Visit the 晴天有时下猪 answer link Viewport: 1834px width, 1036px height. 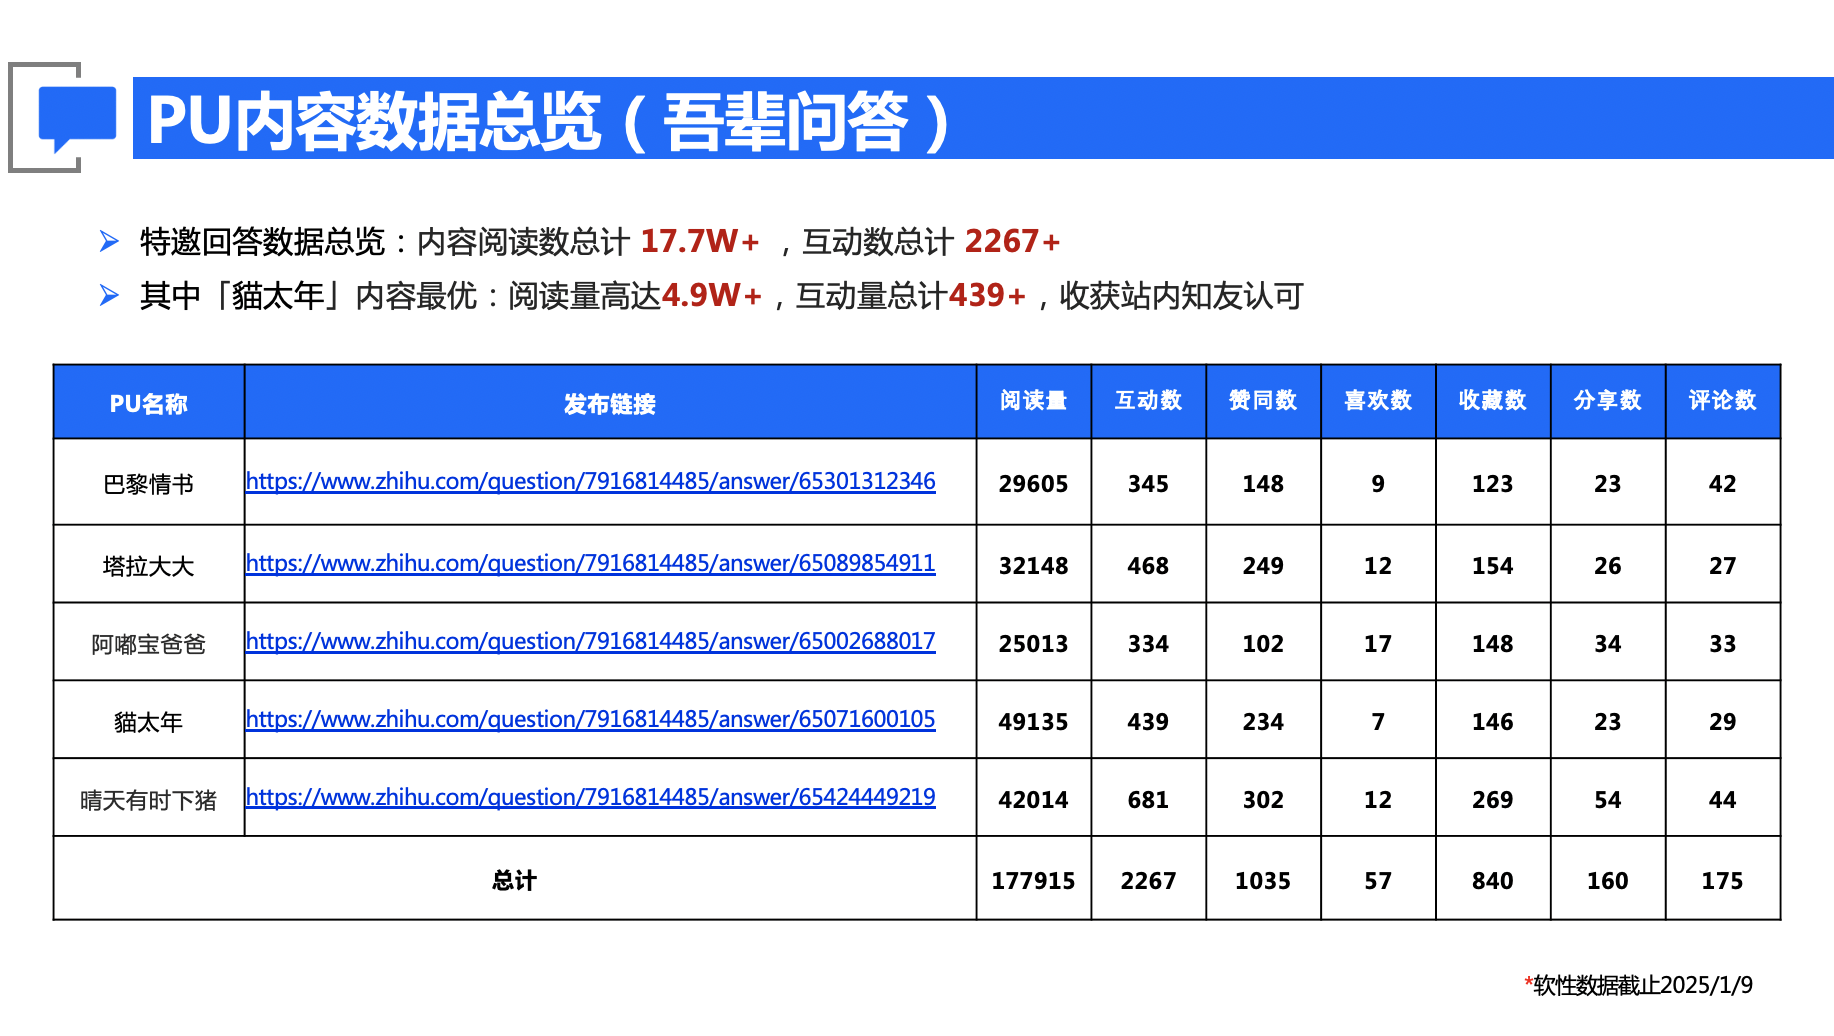590,797
